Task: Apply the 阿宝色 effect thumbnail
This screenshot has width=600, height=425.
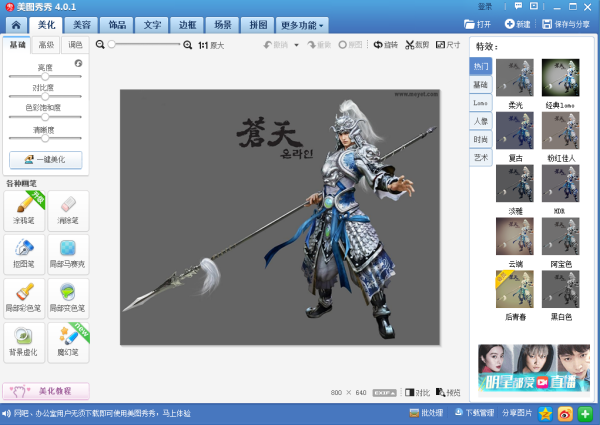Action: pos(561,236)
